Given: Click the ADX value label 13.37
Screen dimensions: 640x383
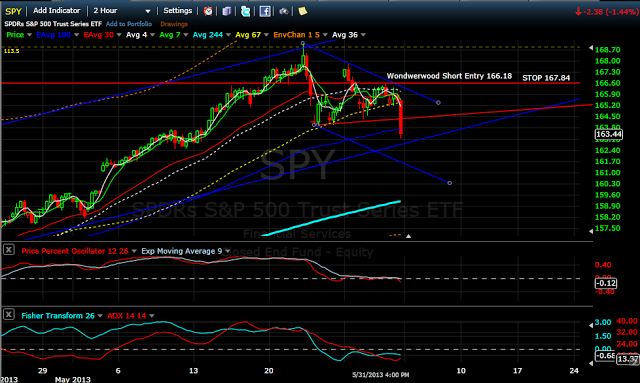Looking at the screenshot, I should [x=628, y=359].
